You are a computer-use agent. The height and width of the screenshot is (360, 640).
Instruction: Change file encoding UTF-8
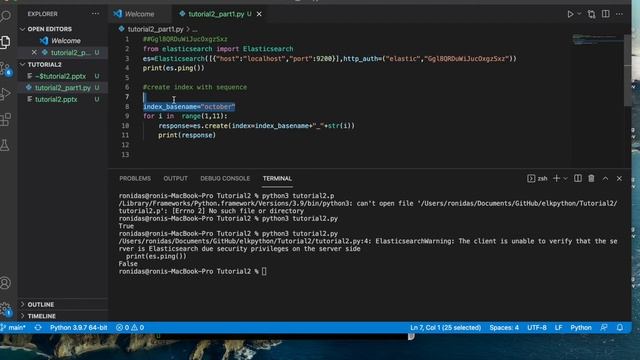537,328
